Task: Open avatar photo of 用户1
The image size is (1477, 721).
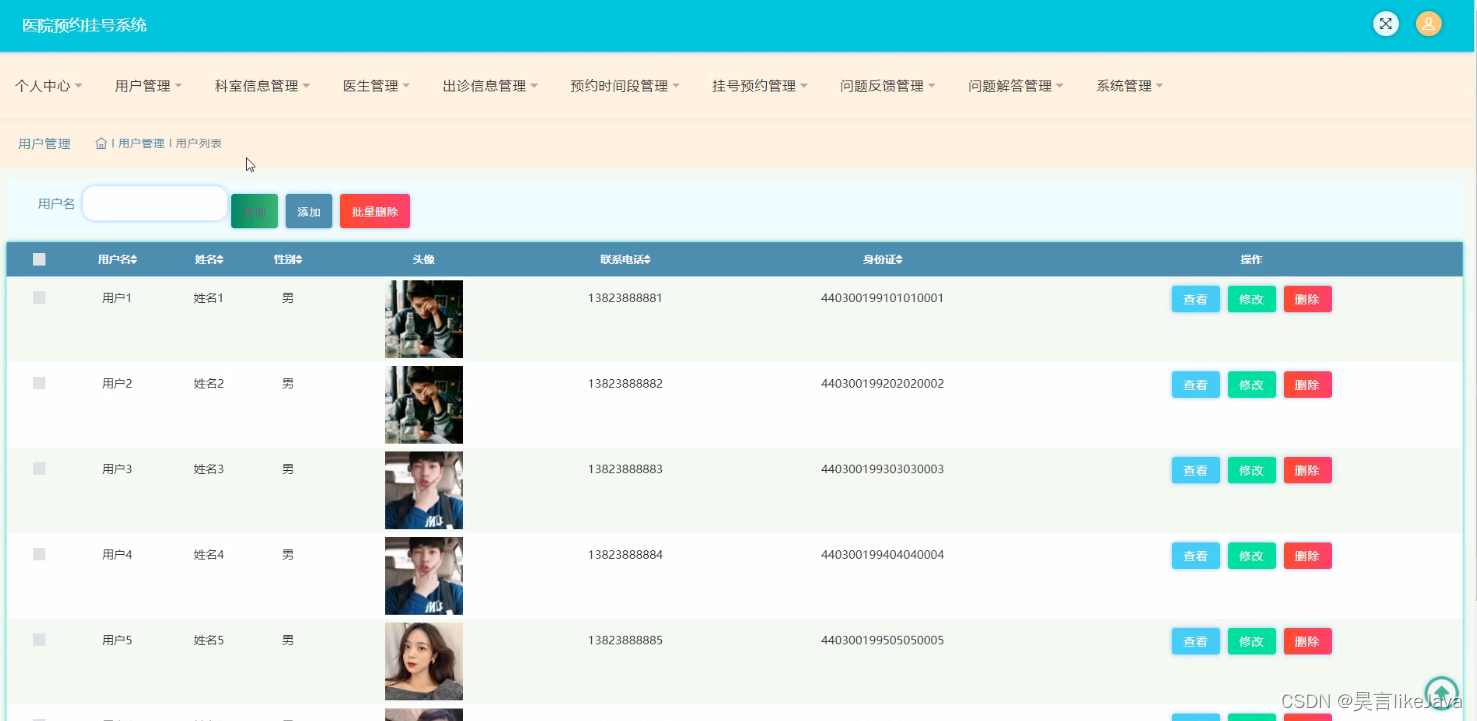Action: (x=424, y=319)
